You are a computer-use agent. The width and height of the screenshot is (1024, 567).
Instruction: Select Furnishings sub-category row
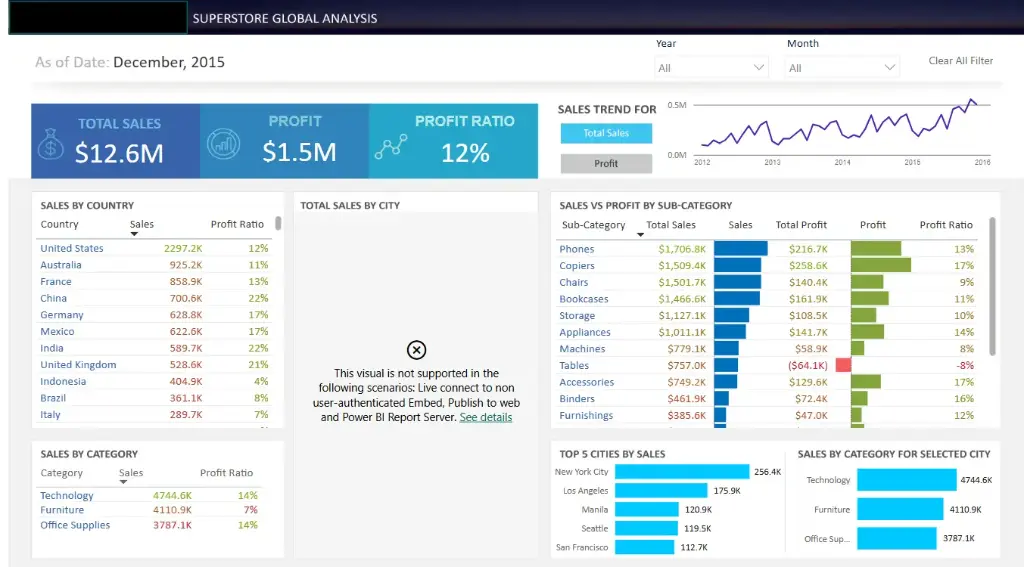click(x=767, y=415)
